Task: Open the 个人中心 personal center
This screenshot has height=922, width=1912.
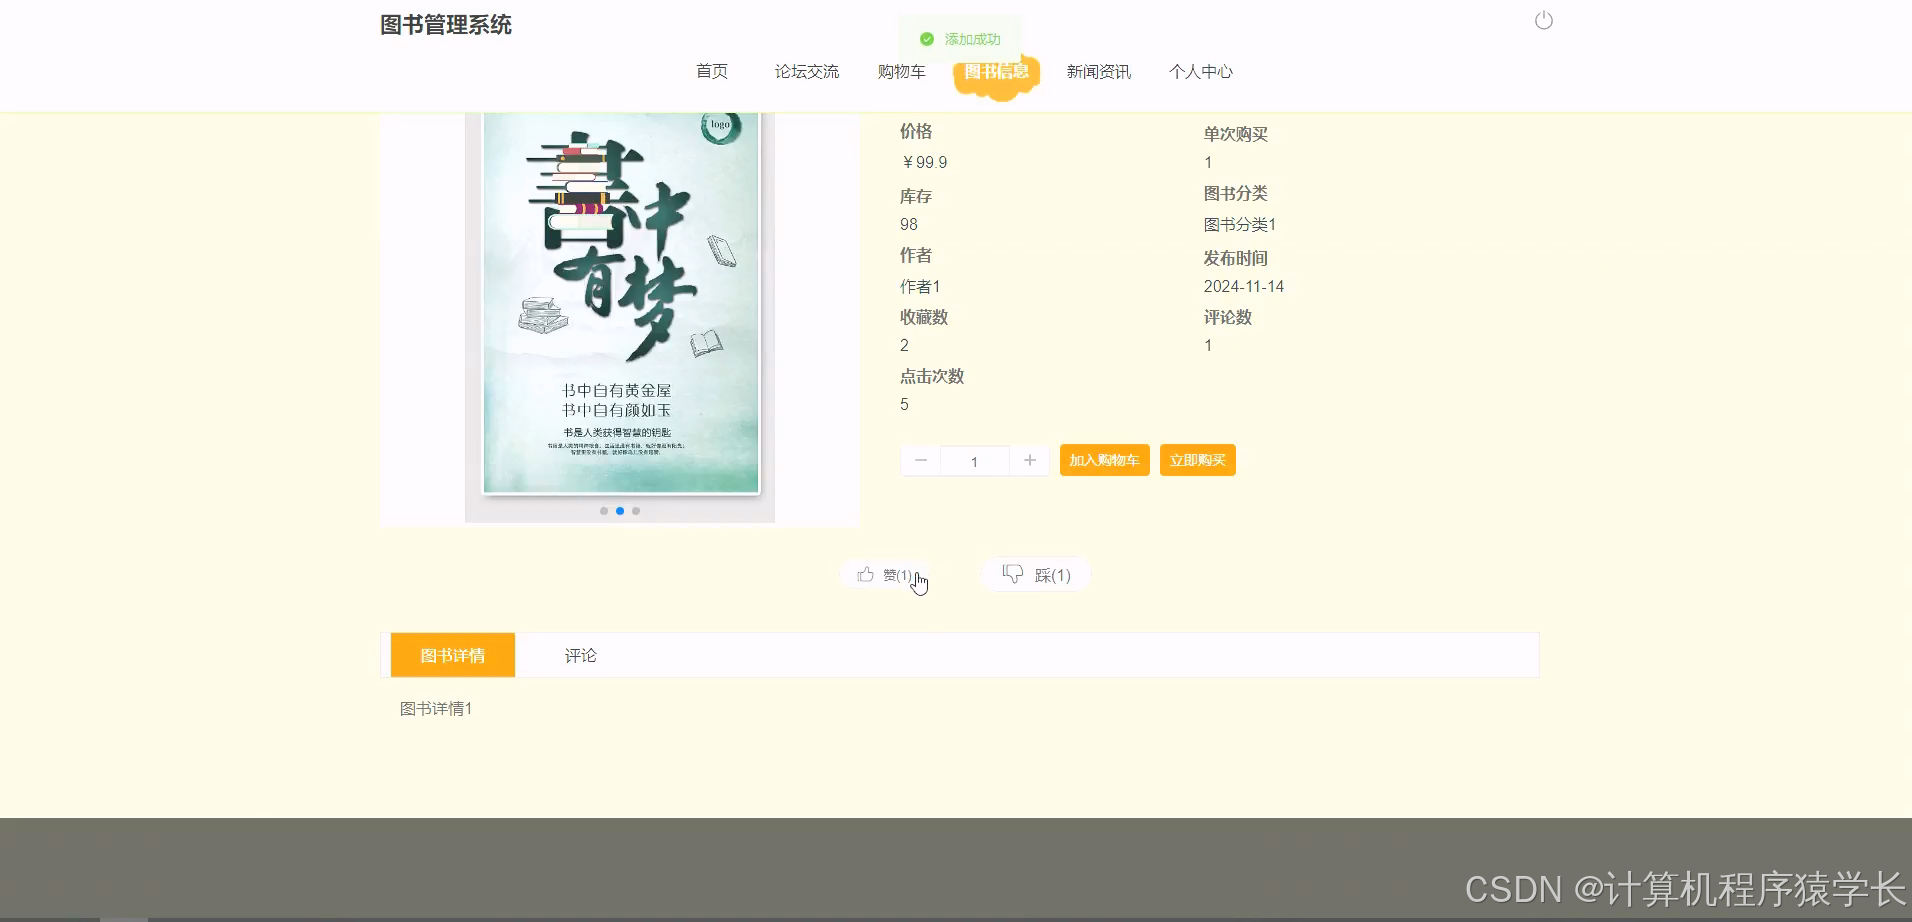Action: coord(1201,71)
